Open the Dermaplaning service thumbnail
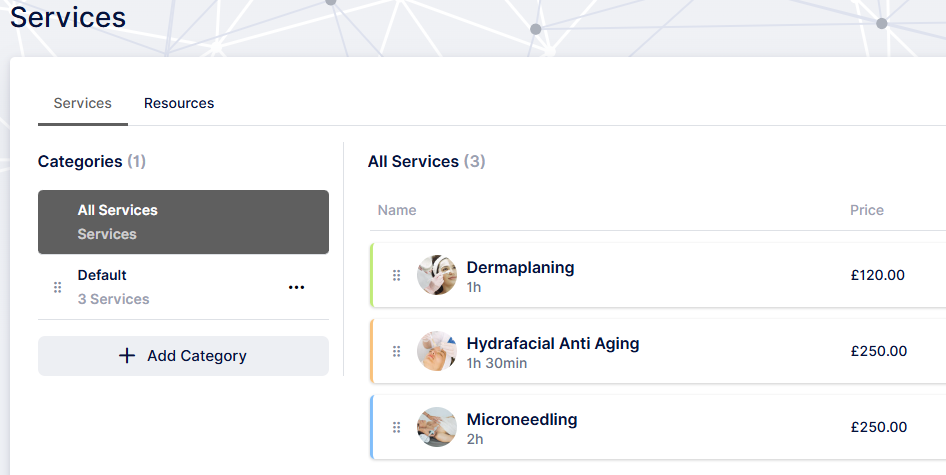The width and height of the screenshot is (946, 475). (437, 275)
